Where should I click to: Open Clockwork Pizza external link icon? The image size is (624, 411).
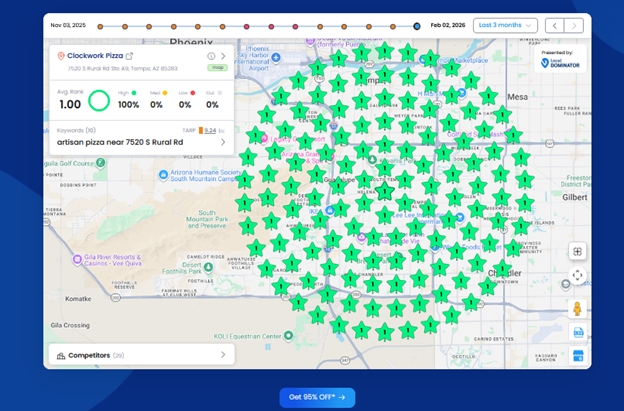click(129, 56)
